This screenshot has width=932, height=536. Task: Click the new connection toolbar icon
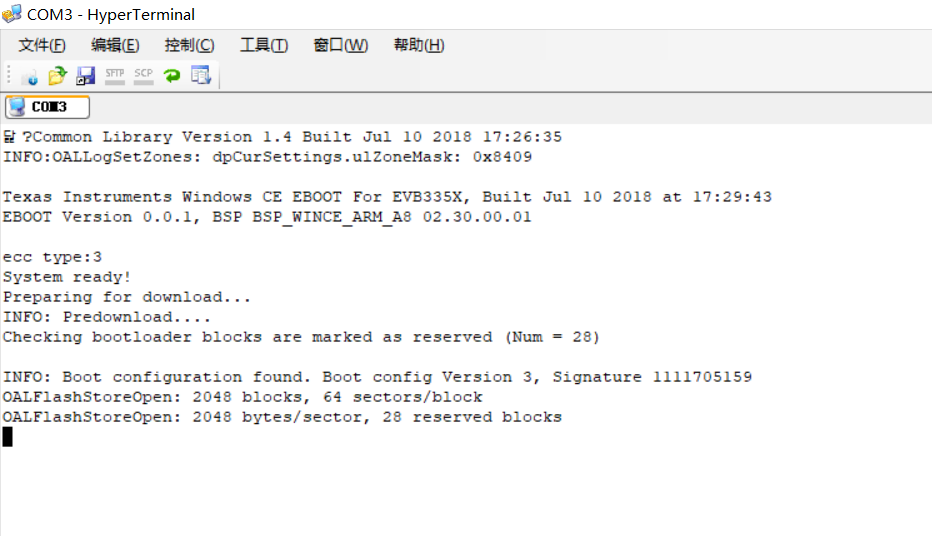coord(29,76)
